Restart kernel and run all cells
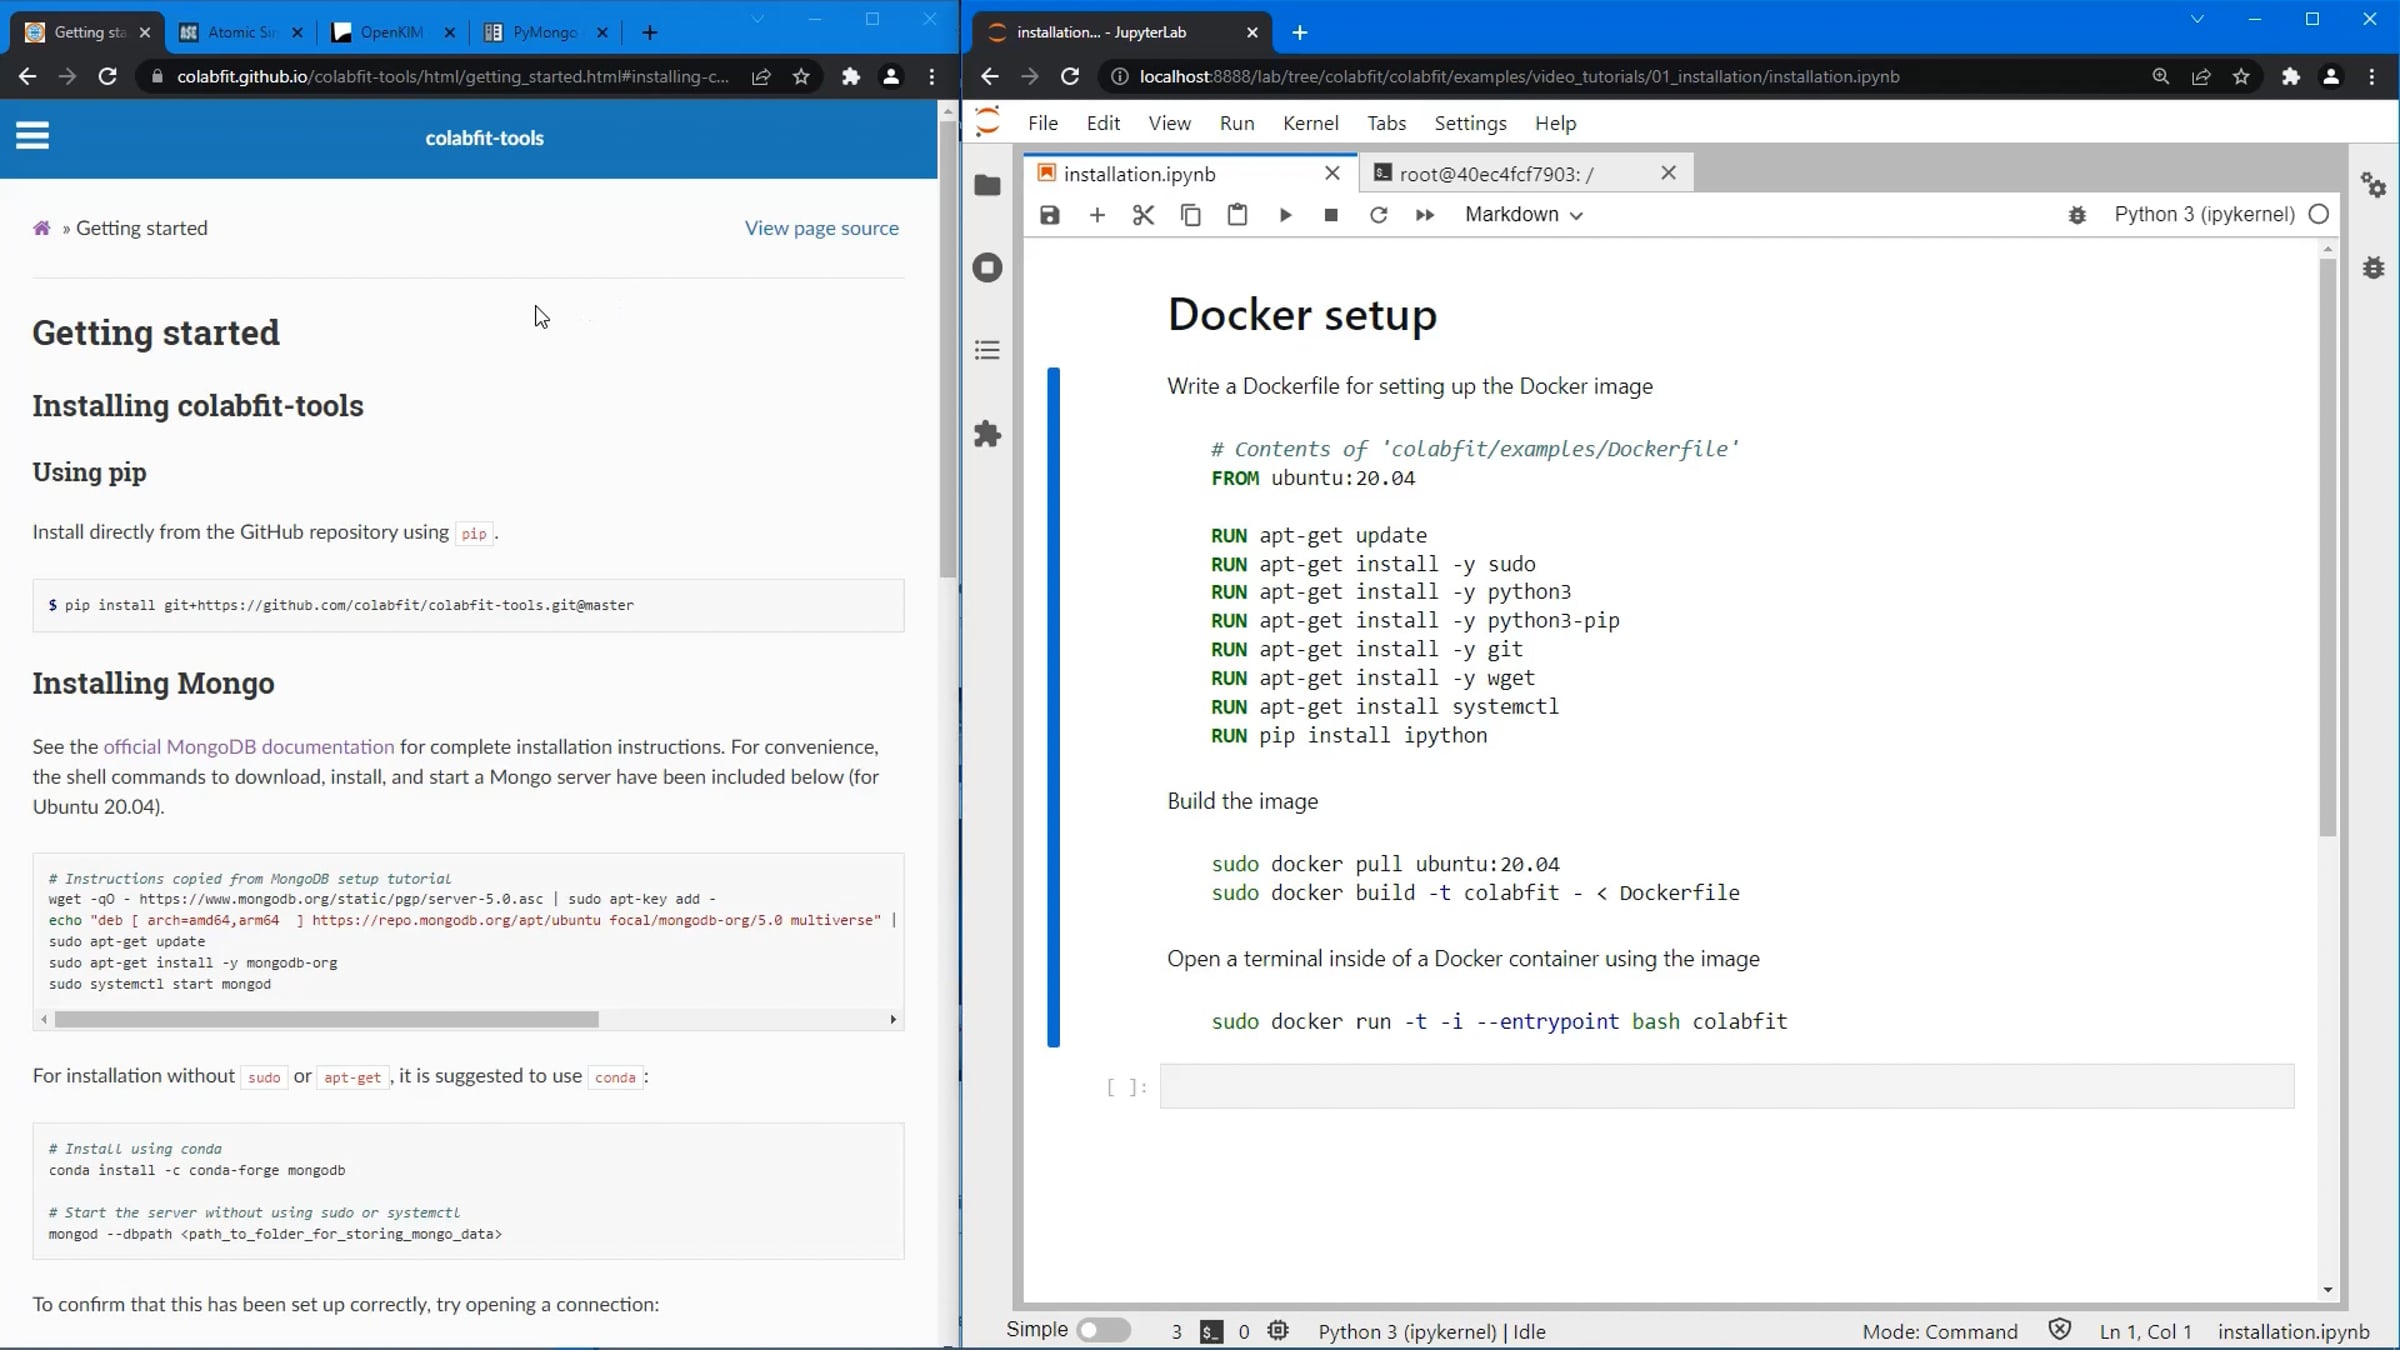The height and width of the screenshot is (1350, 2400). 1425,215
